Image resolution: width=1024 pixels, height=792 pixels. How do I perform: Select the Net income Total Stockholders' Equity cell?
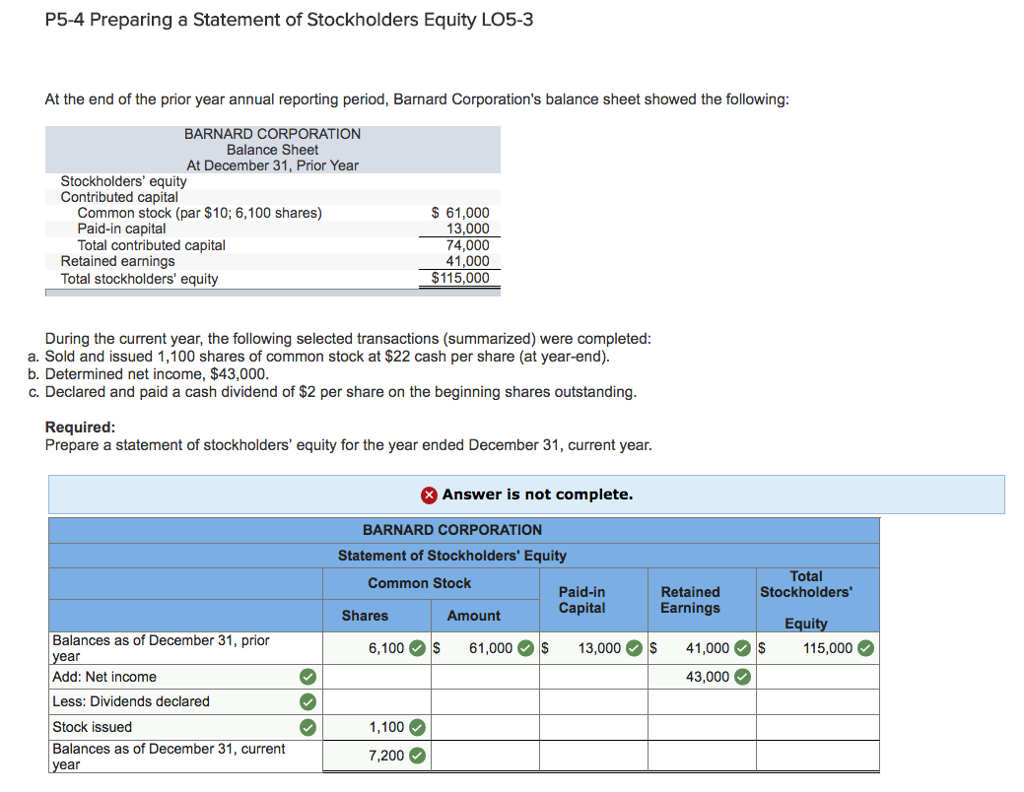click(x=818, y=677)
